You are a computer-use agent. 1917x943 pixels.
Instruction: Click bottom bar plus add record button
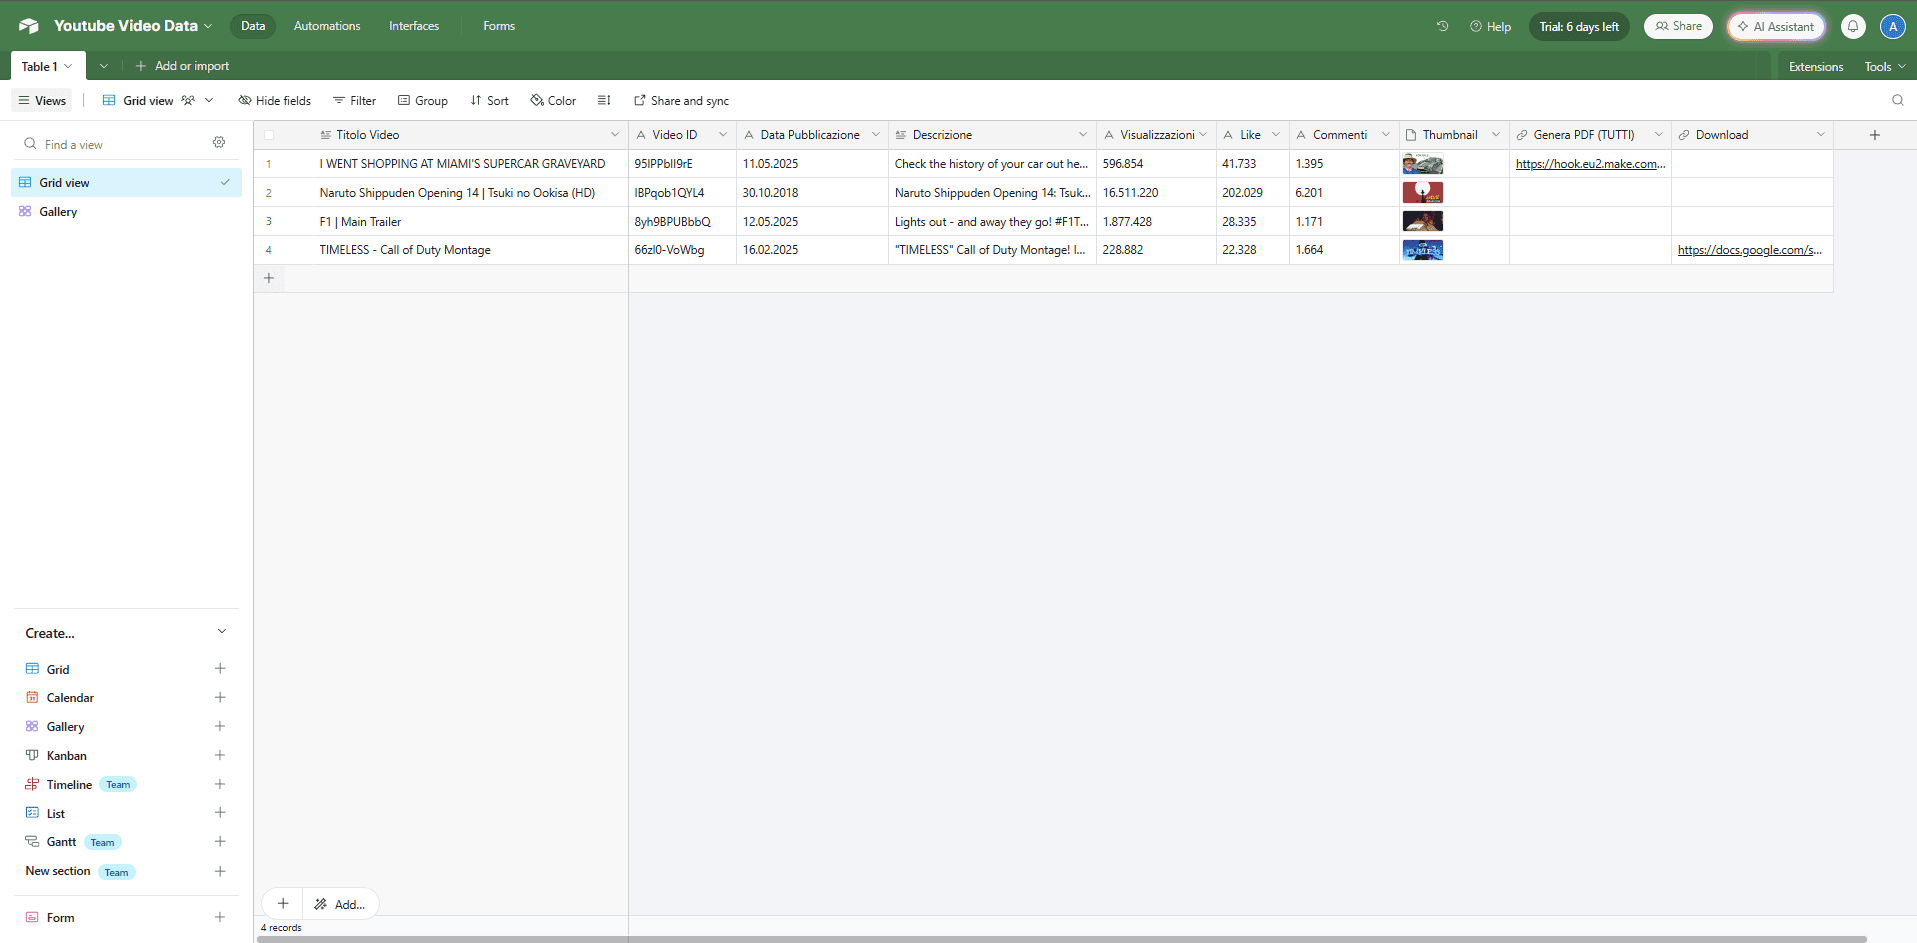click(x=283, y=904)
